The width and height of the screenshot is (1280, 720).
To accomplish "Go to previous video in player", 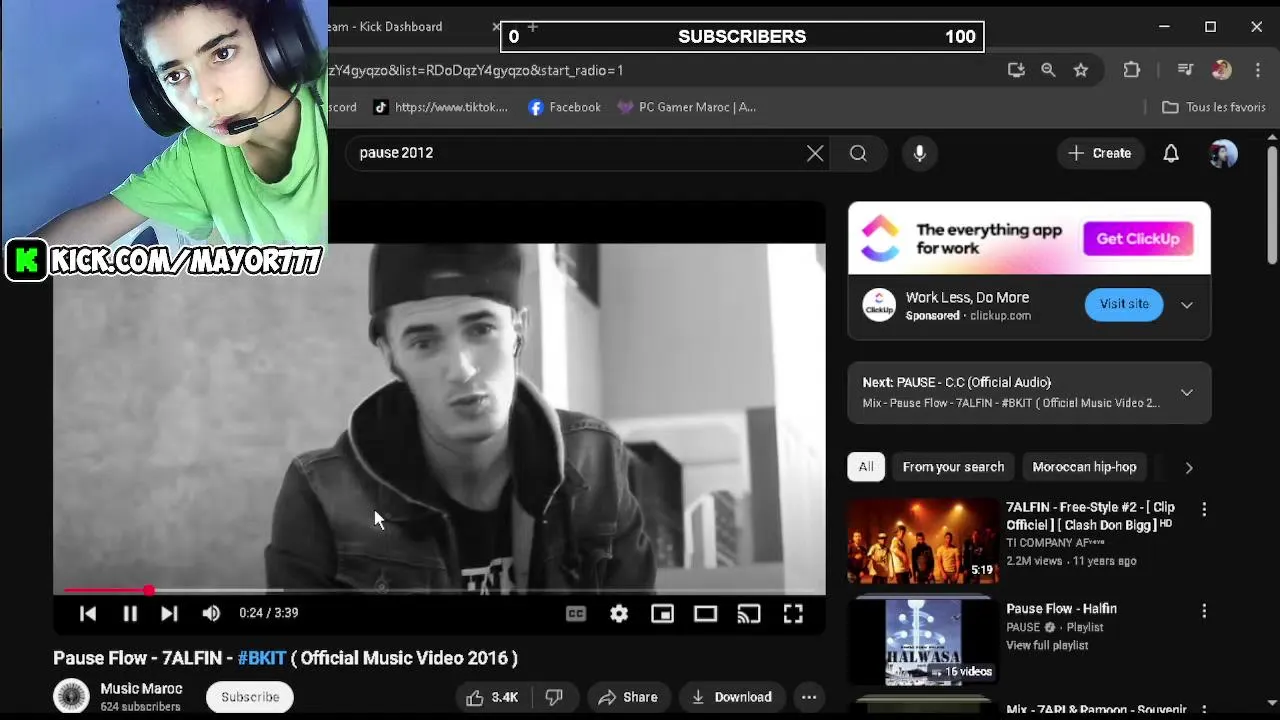I will [88, 613].
